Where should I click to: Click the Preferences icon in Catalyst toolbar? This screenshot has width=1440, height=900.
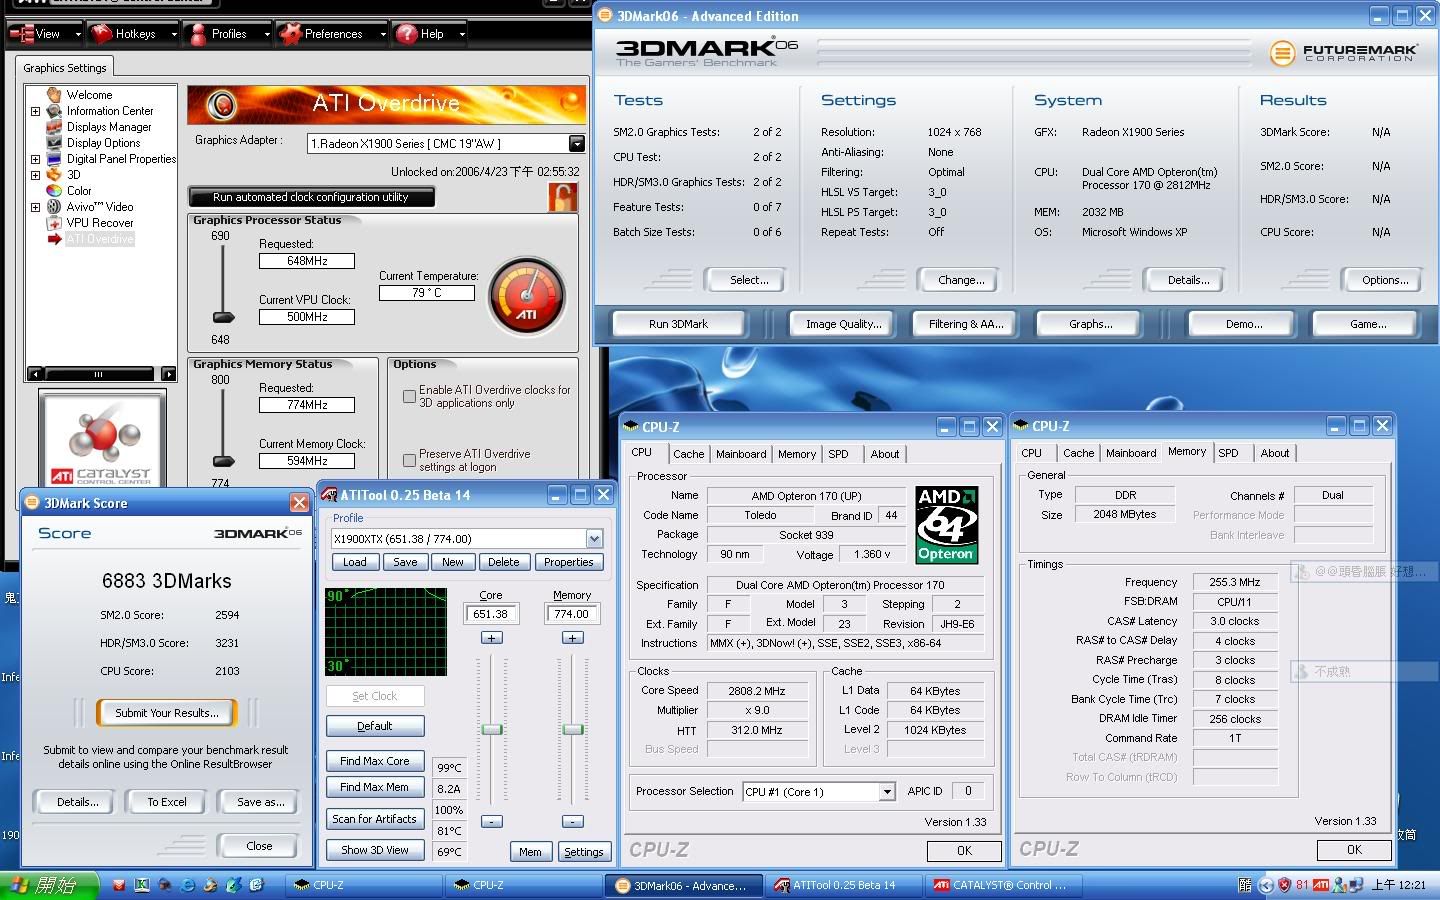pyautogui.click(x=290, y=34)
